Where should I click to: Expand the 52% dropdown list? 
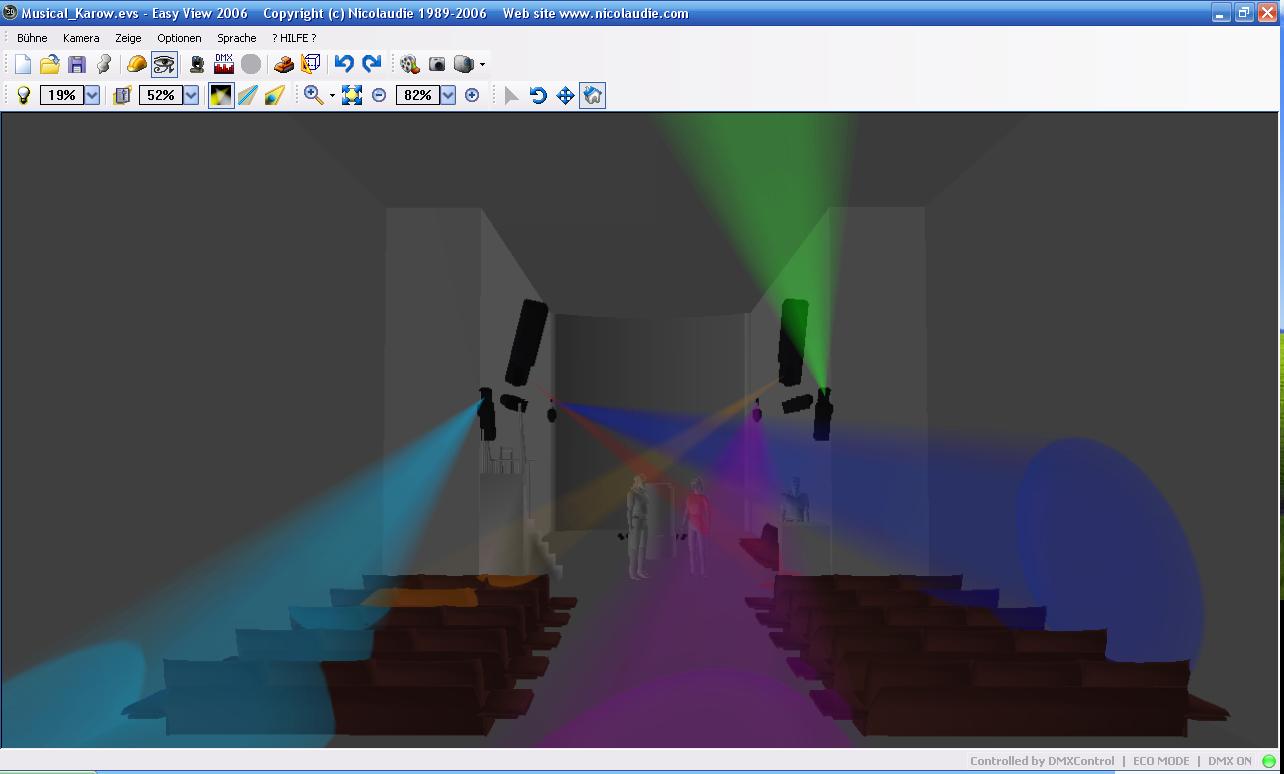tap(190, 95)
